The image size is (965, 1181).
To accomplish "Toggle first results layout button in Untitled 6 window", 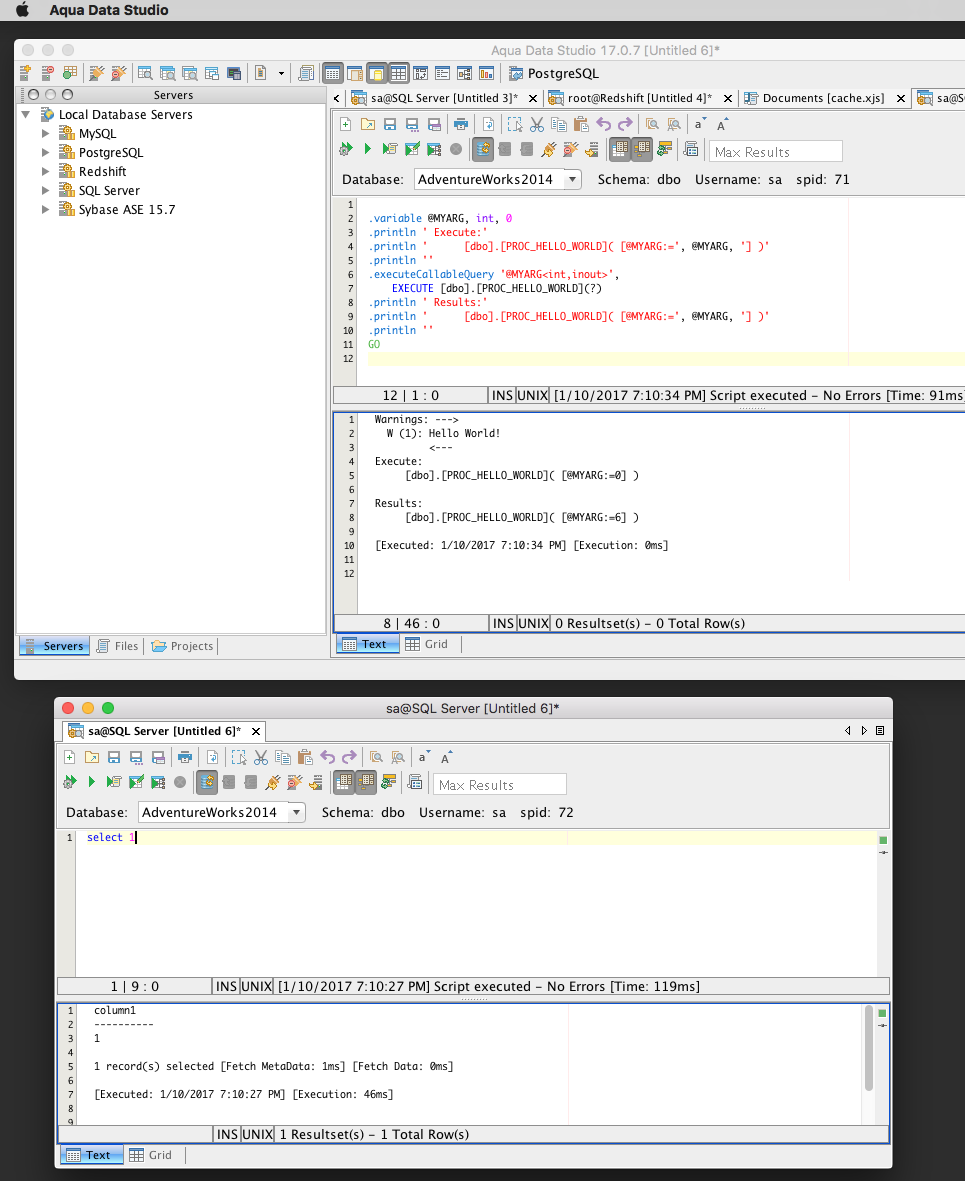I will [344, 782].
